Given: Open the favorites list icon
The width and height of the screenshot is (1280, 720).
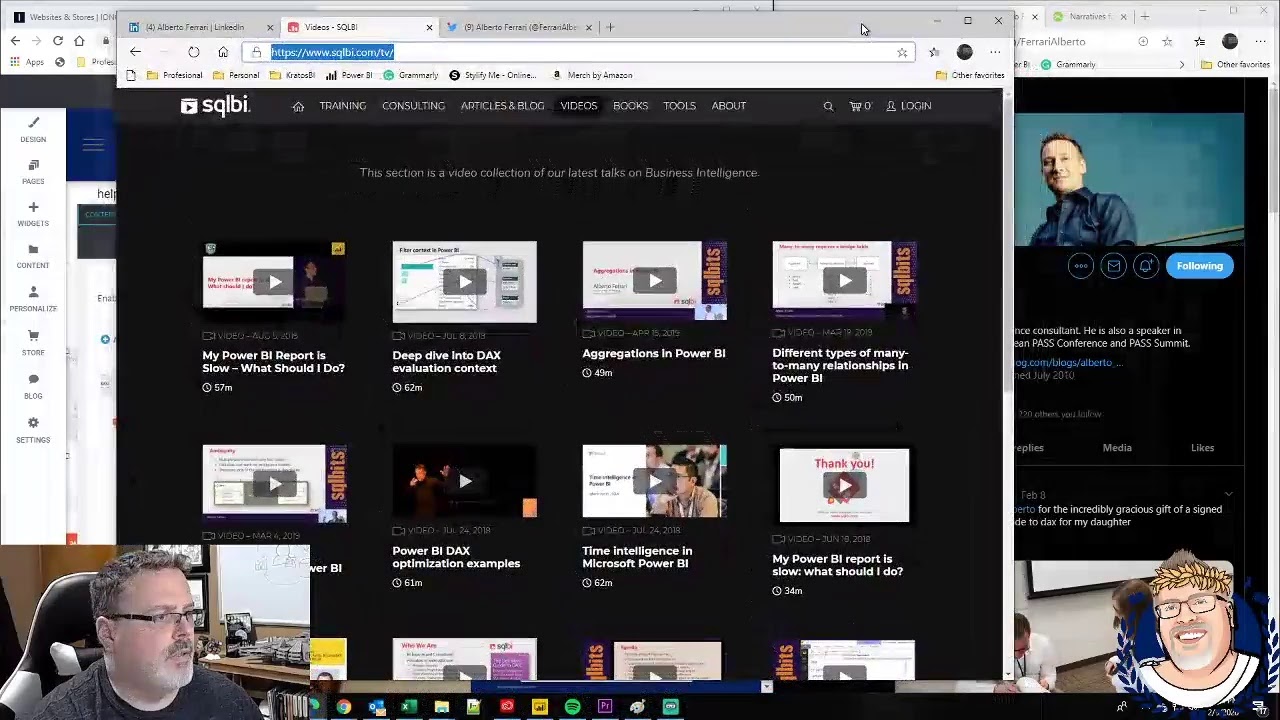Looking at the screenshot, I should coord(934,52).
